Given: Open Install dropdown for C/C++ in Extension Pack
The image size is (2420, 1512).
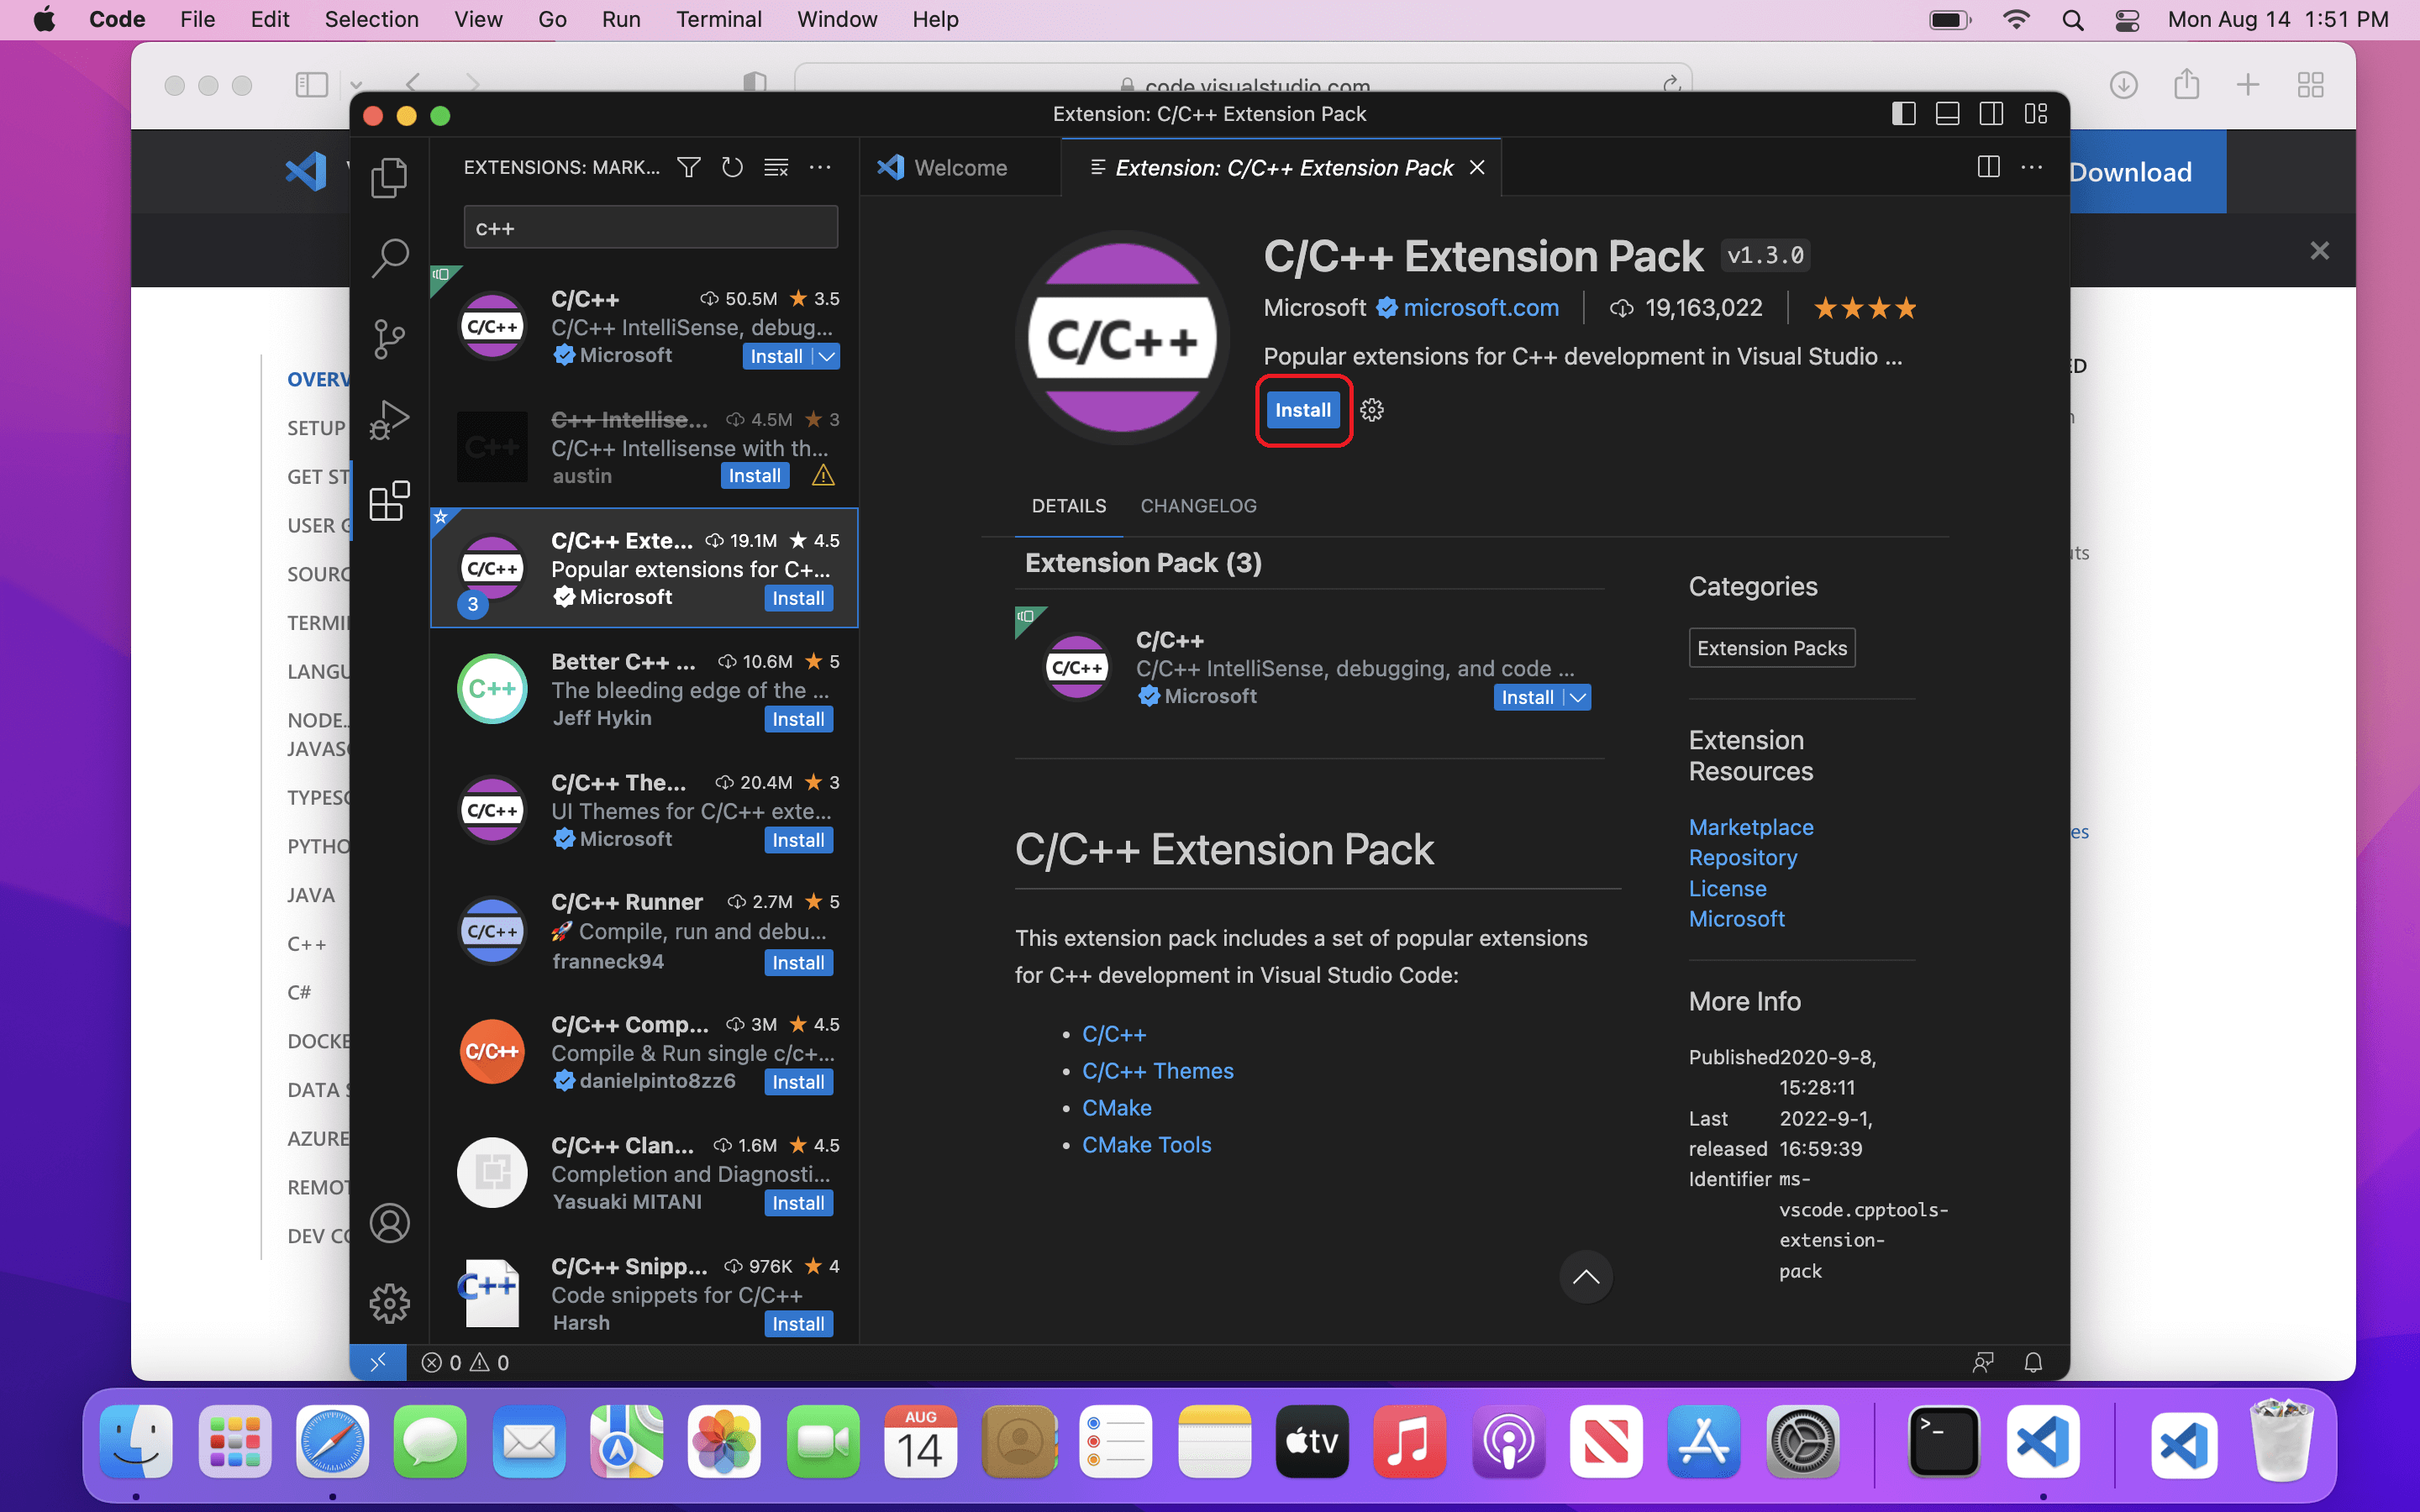Looking at the screenshot, I should [x=1578, y=698].
